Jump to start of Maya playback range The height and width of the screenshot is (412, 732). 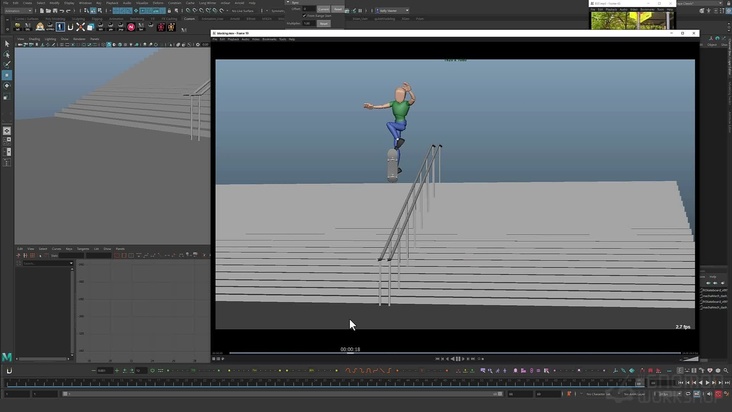pos(681,383)
